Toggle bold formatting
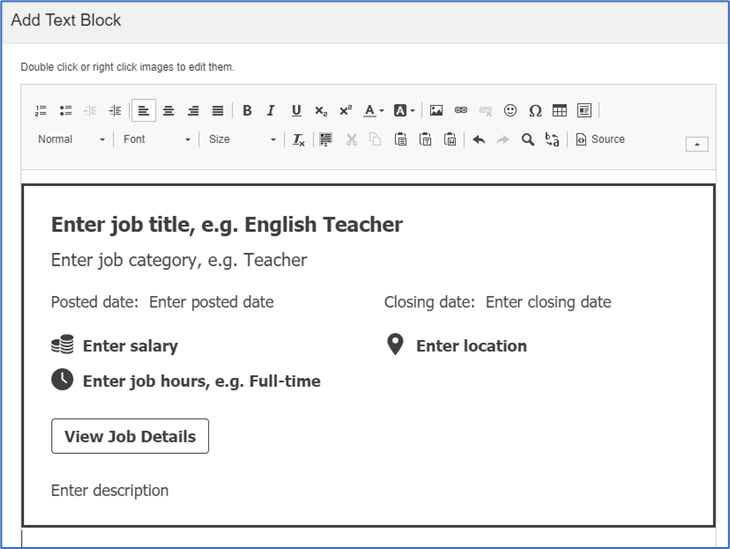 point(247,111)
